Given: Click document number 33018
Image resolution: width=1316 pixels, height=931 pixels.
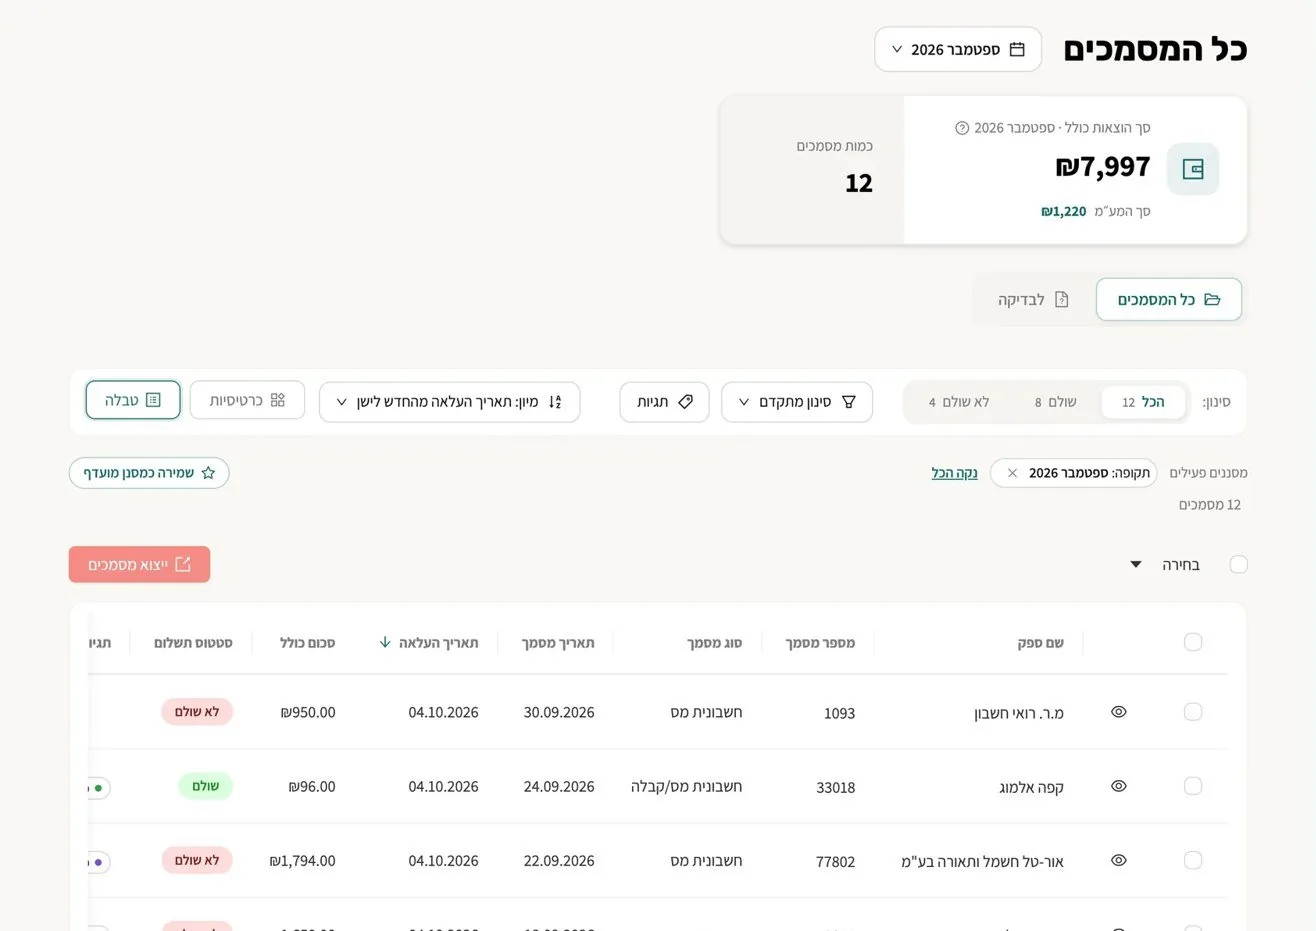Looking at the screenshot, I should 836,787.
